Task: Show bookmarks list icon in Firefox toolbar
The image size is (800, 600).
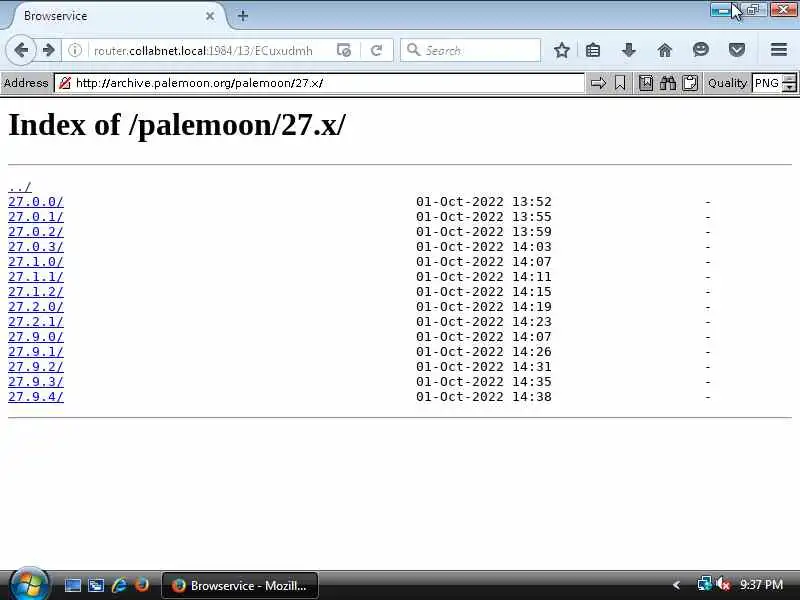Action: (x=593, y=50)
